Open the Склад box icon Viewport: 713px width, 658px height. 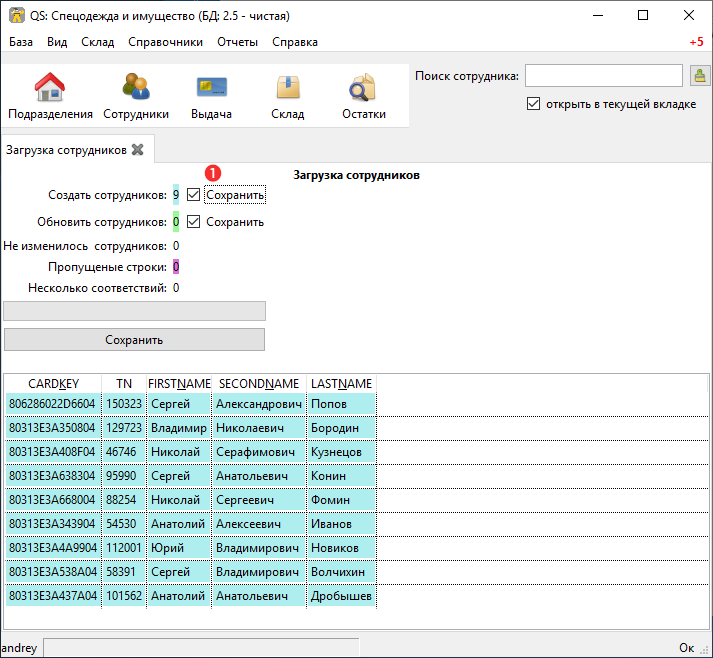288,87
